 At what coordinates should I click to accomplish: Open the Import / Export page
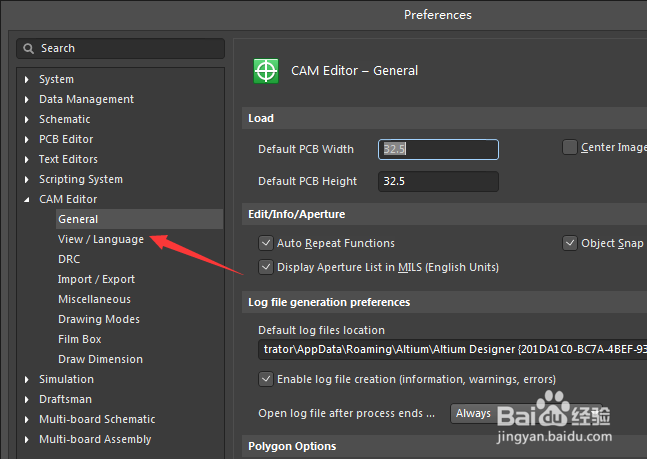[x=96, y=279]
